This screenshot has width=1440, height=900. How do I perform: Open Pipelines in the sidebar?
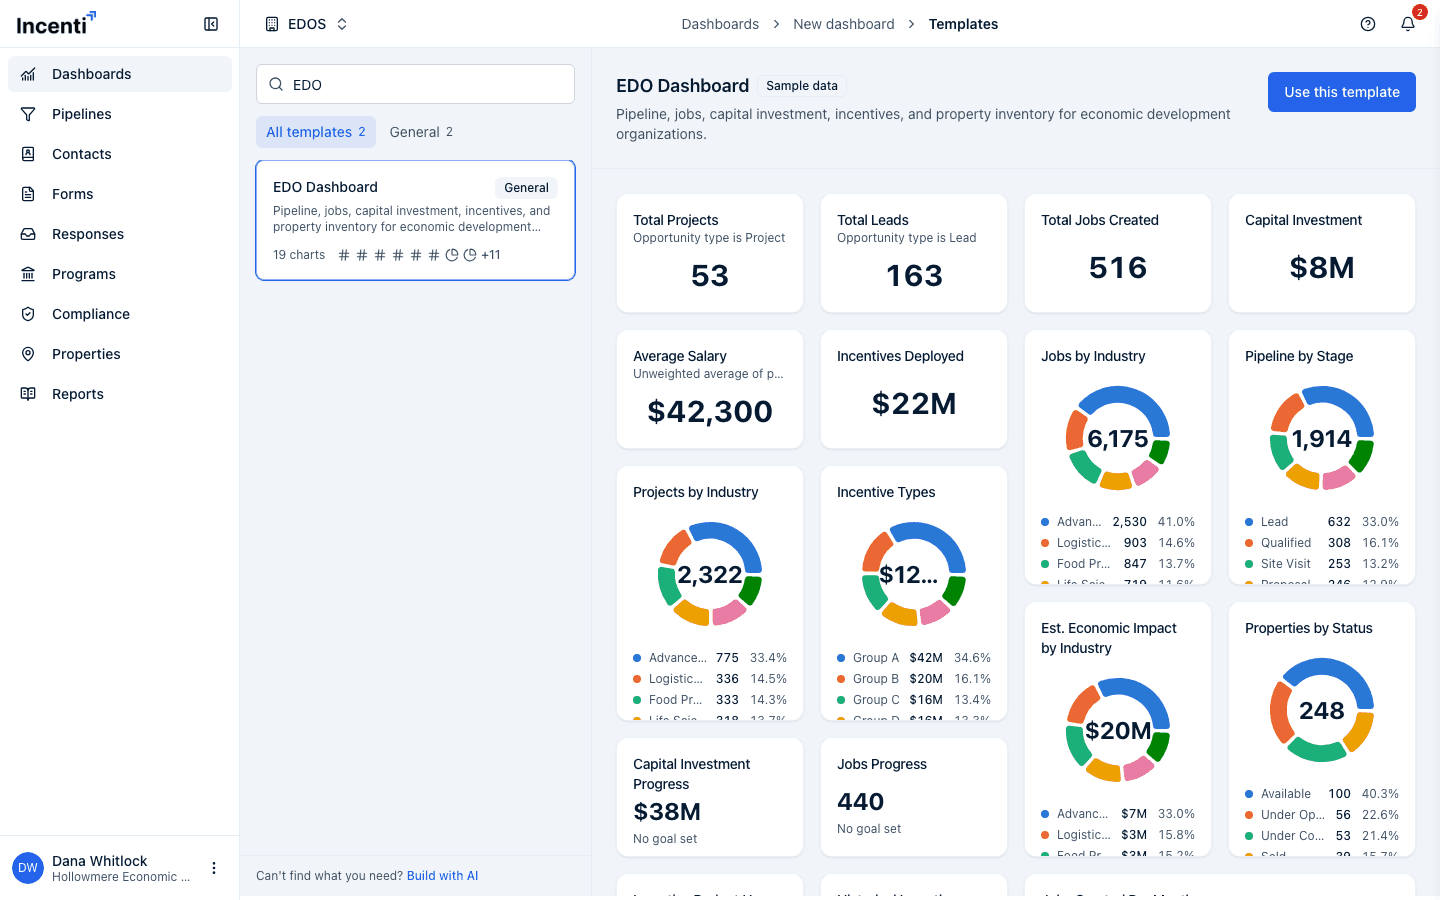120,114
